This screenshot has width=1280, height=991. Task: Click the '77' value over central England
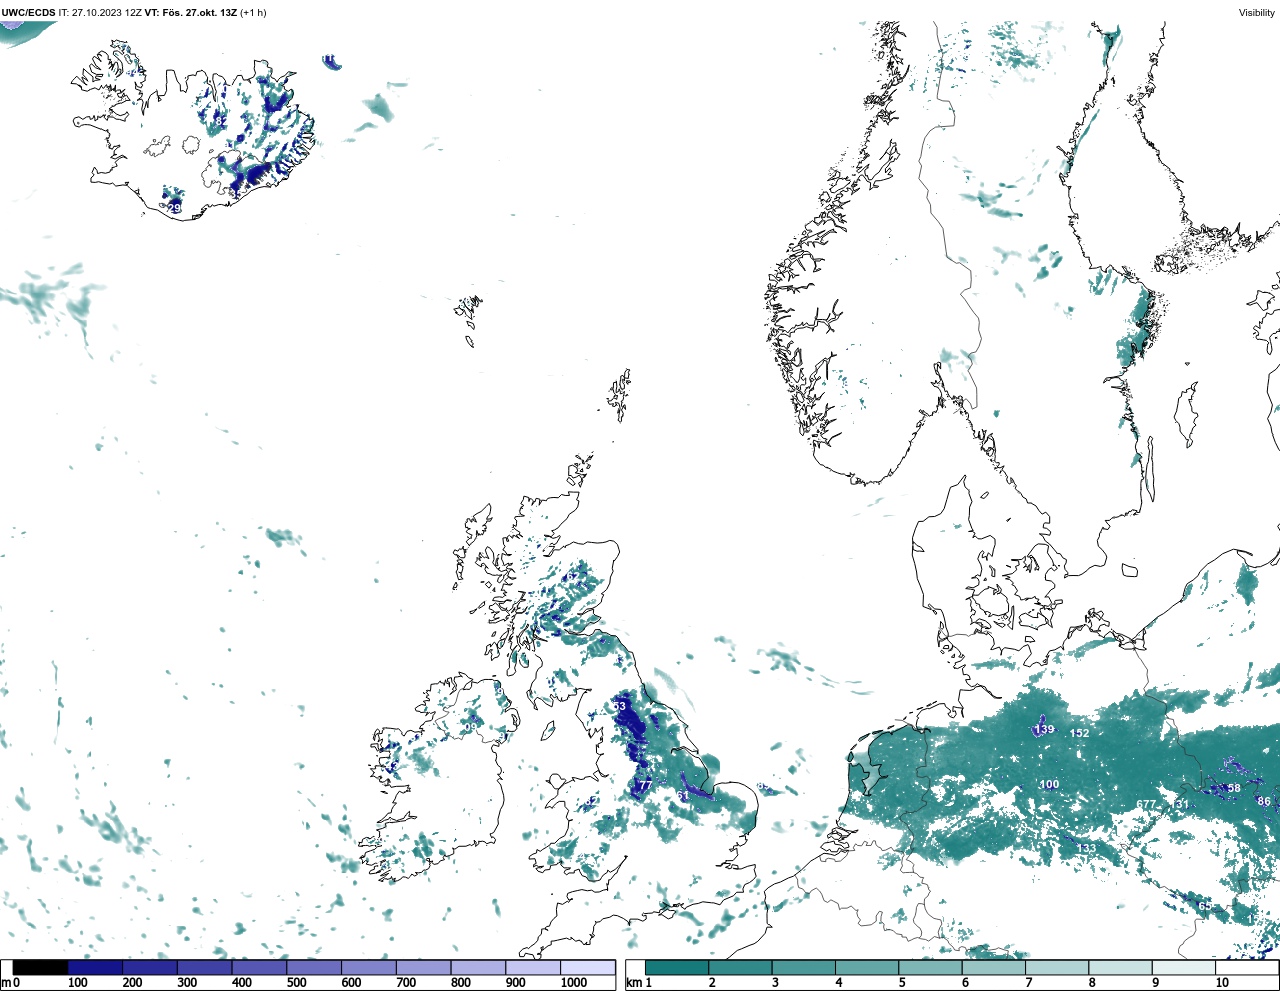coord(644,785)
